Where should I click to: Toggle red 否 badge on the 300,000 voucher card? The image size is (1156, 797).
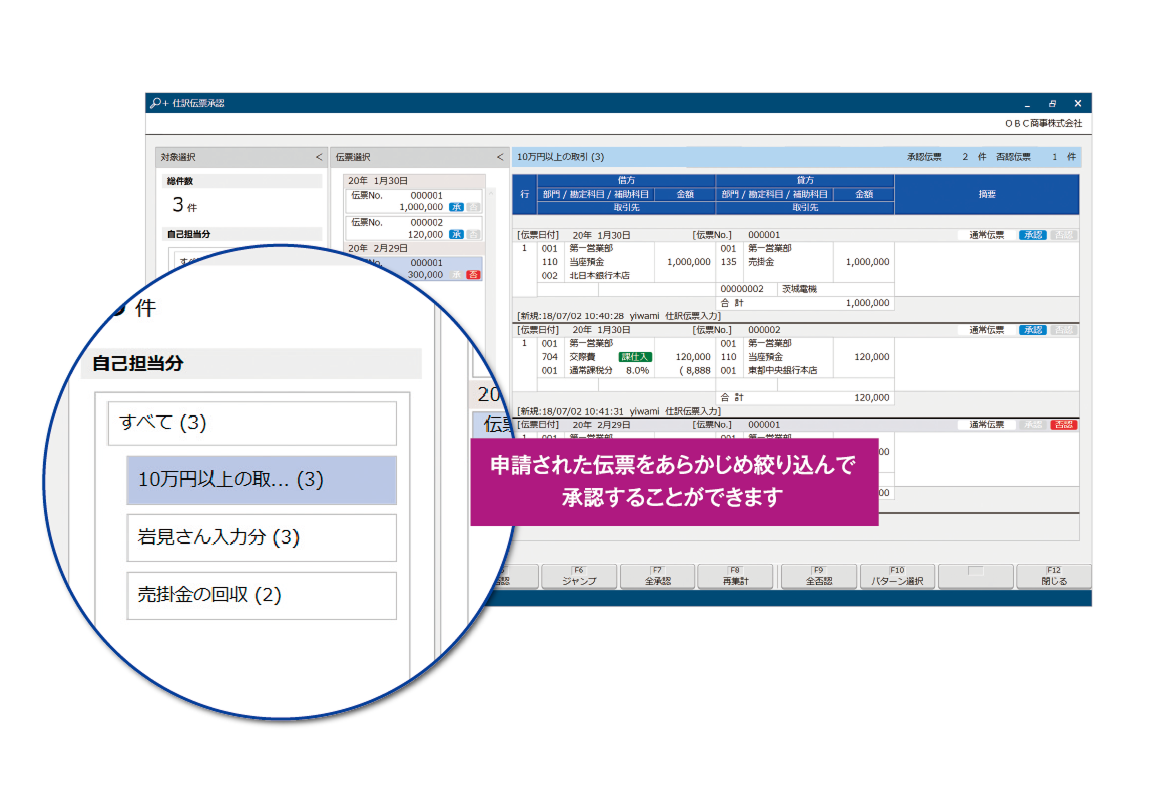[x=473, y=275]
